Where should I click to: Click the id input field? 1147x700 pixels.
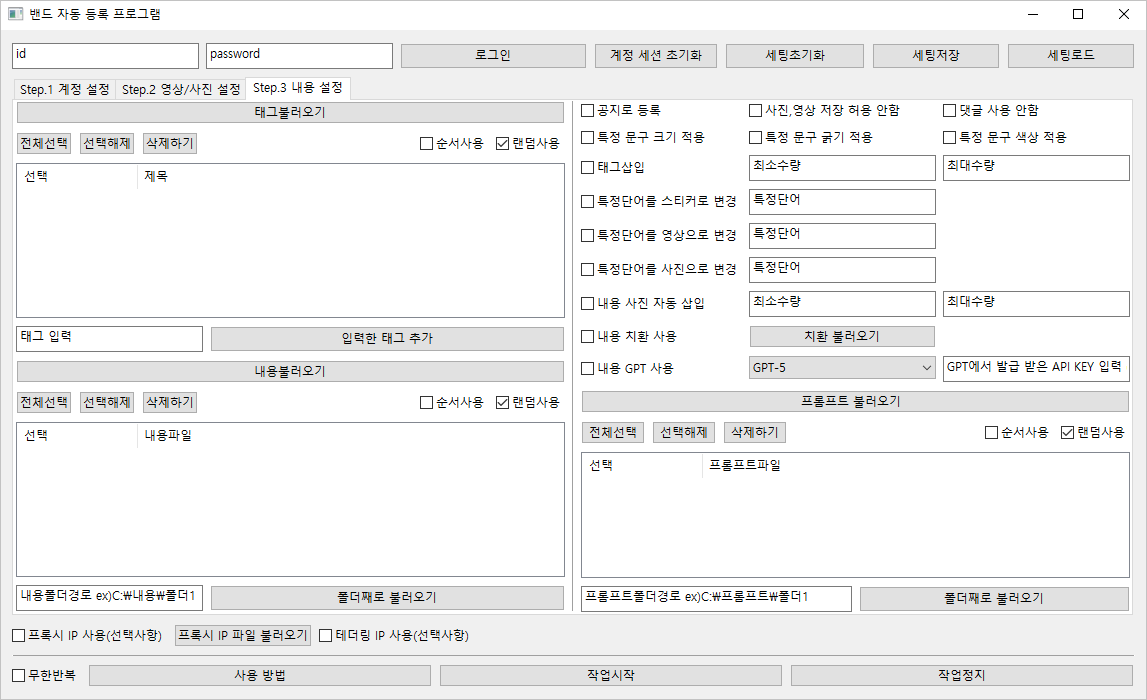[x=105, y=56]
